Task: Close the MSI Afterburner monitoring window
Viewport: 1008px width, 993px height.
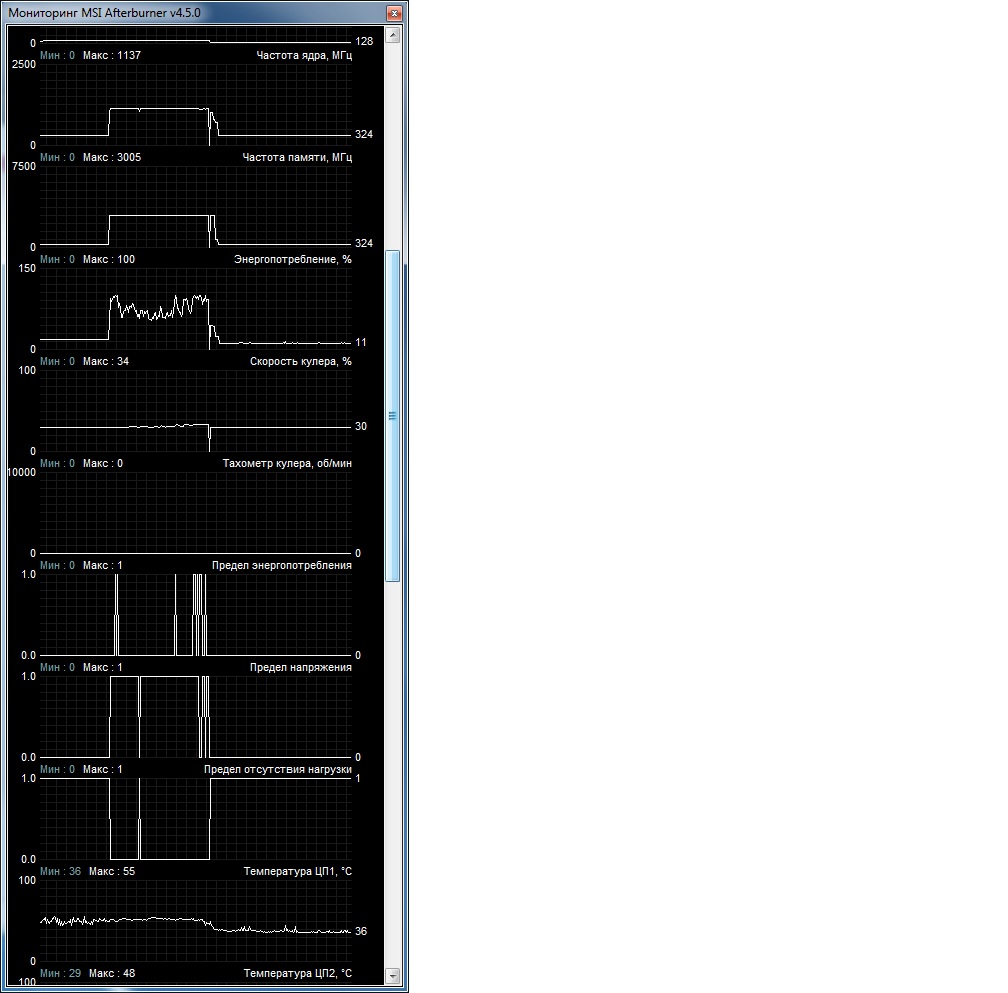Action: pyautogui.click(x=394, y=13)
